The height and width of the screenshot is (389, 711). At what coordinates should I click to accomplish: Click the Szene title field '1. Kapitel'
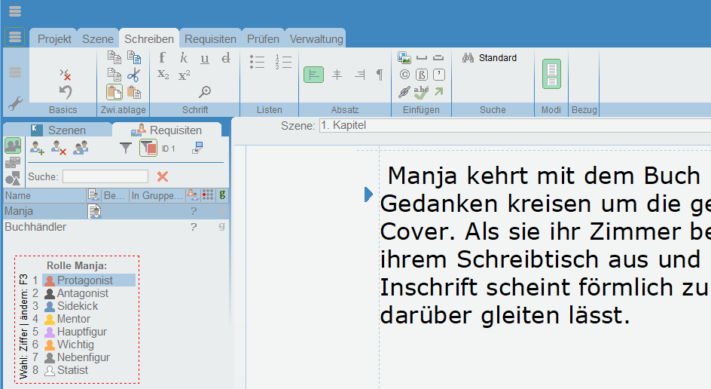pyautogui.click(x=515, y=126)
